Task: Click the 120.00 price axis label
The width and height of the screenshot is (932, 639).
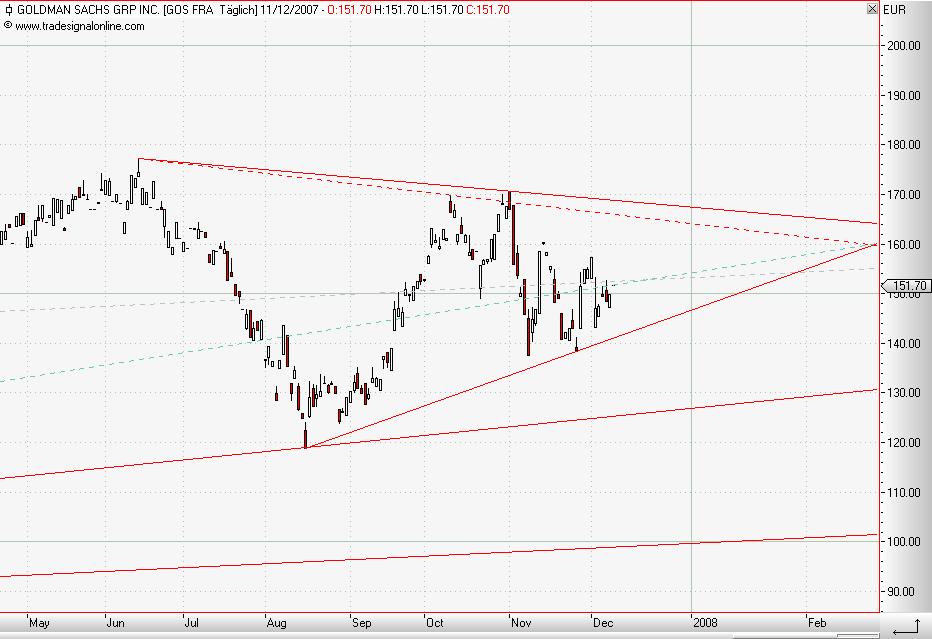Action: coord(903,443)
